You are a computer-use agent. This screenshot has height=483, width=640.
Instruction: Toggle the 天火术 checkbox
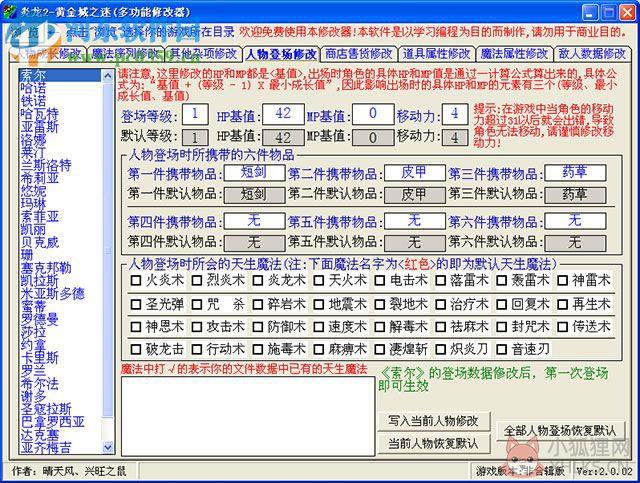coord(319,280)
